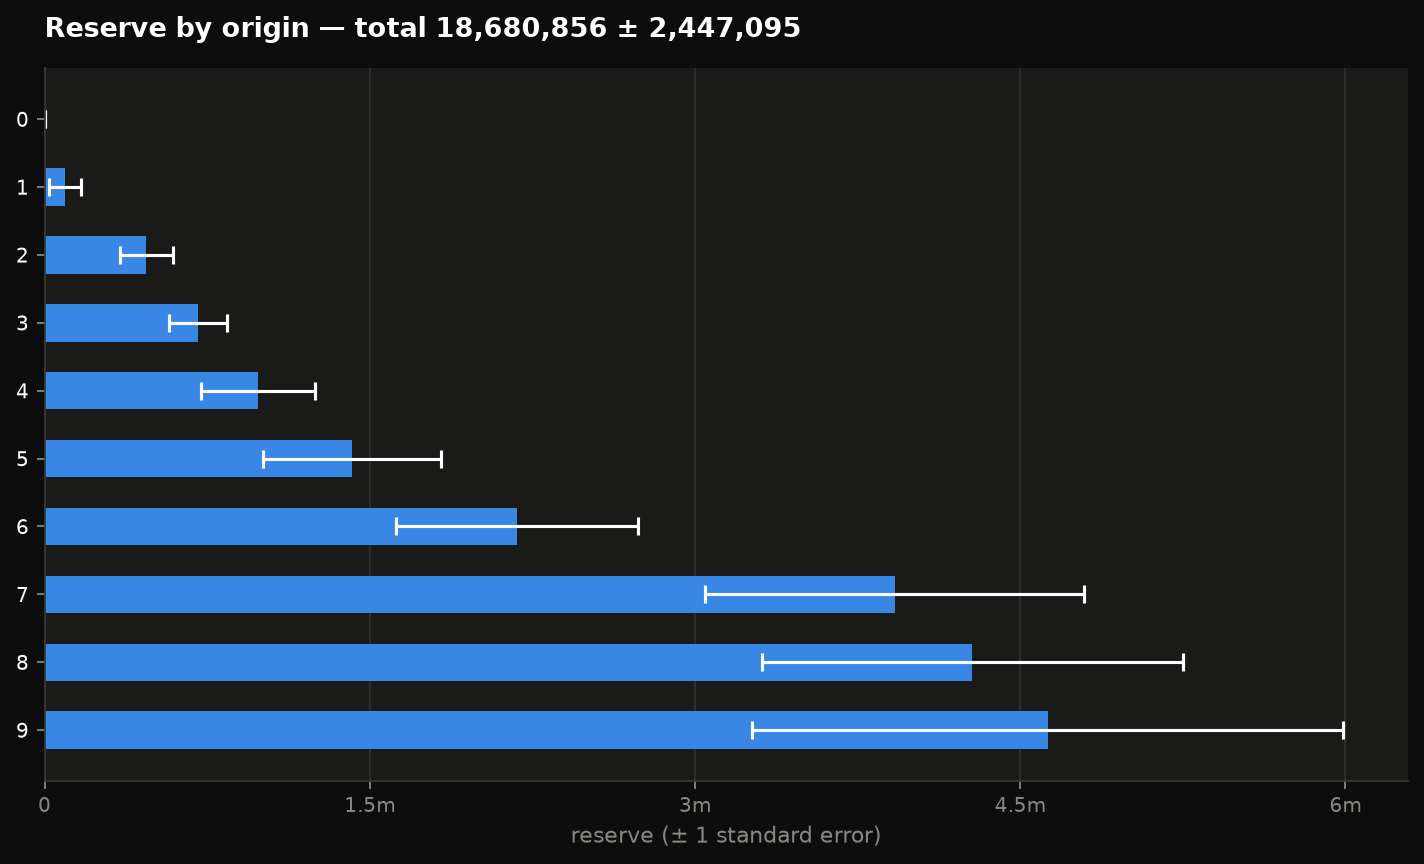Viewport: 1424px width, 864px height.
Task: Click the right error-bar cap for origin 8
Action: click(x=1183, y=662)
